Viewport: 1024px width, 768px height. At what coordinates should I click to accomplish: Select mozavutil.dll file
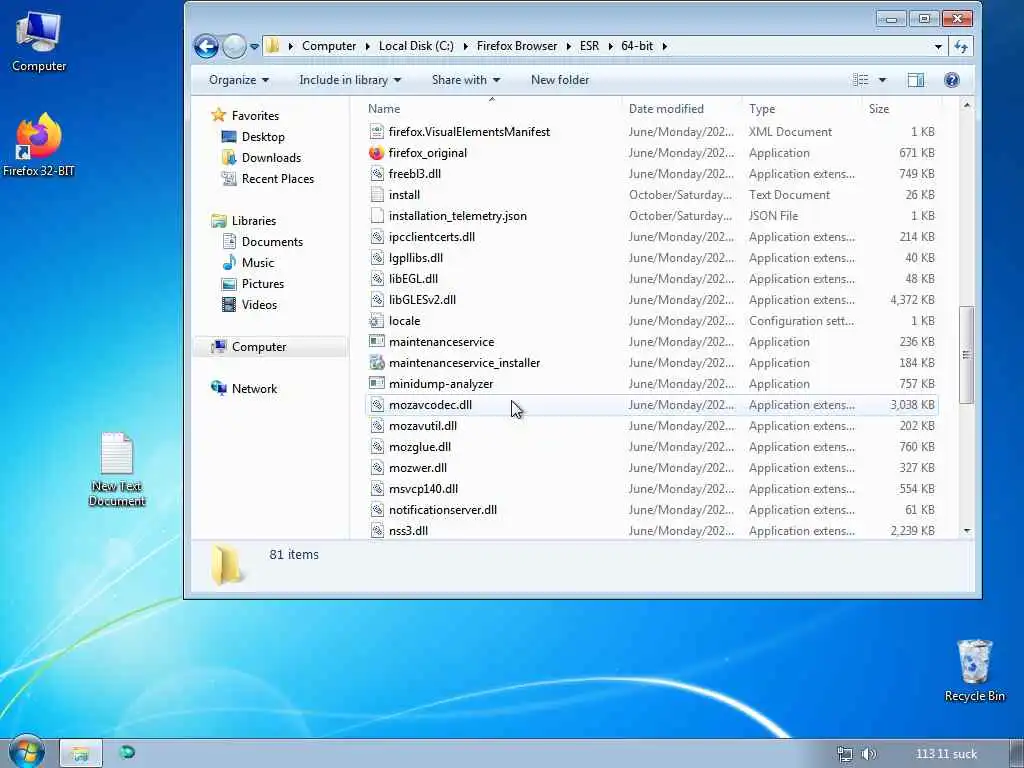click(423, 426)
